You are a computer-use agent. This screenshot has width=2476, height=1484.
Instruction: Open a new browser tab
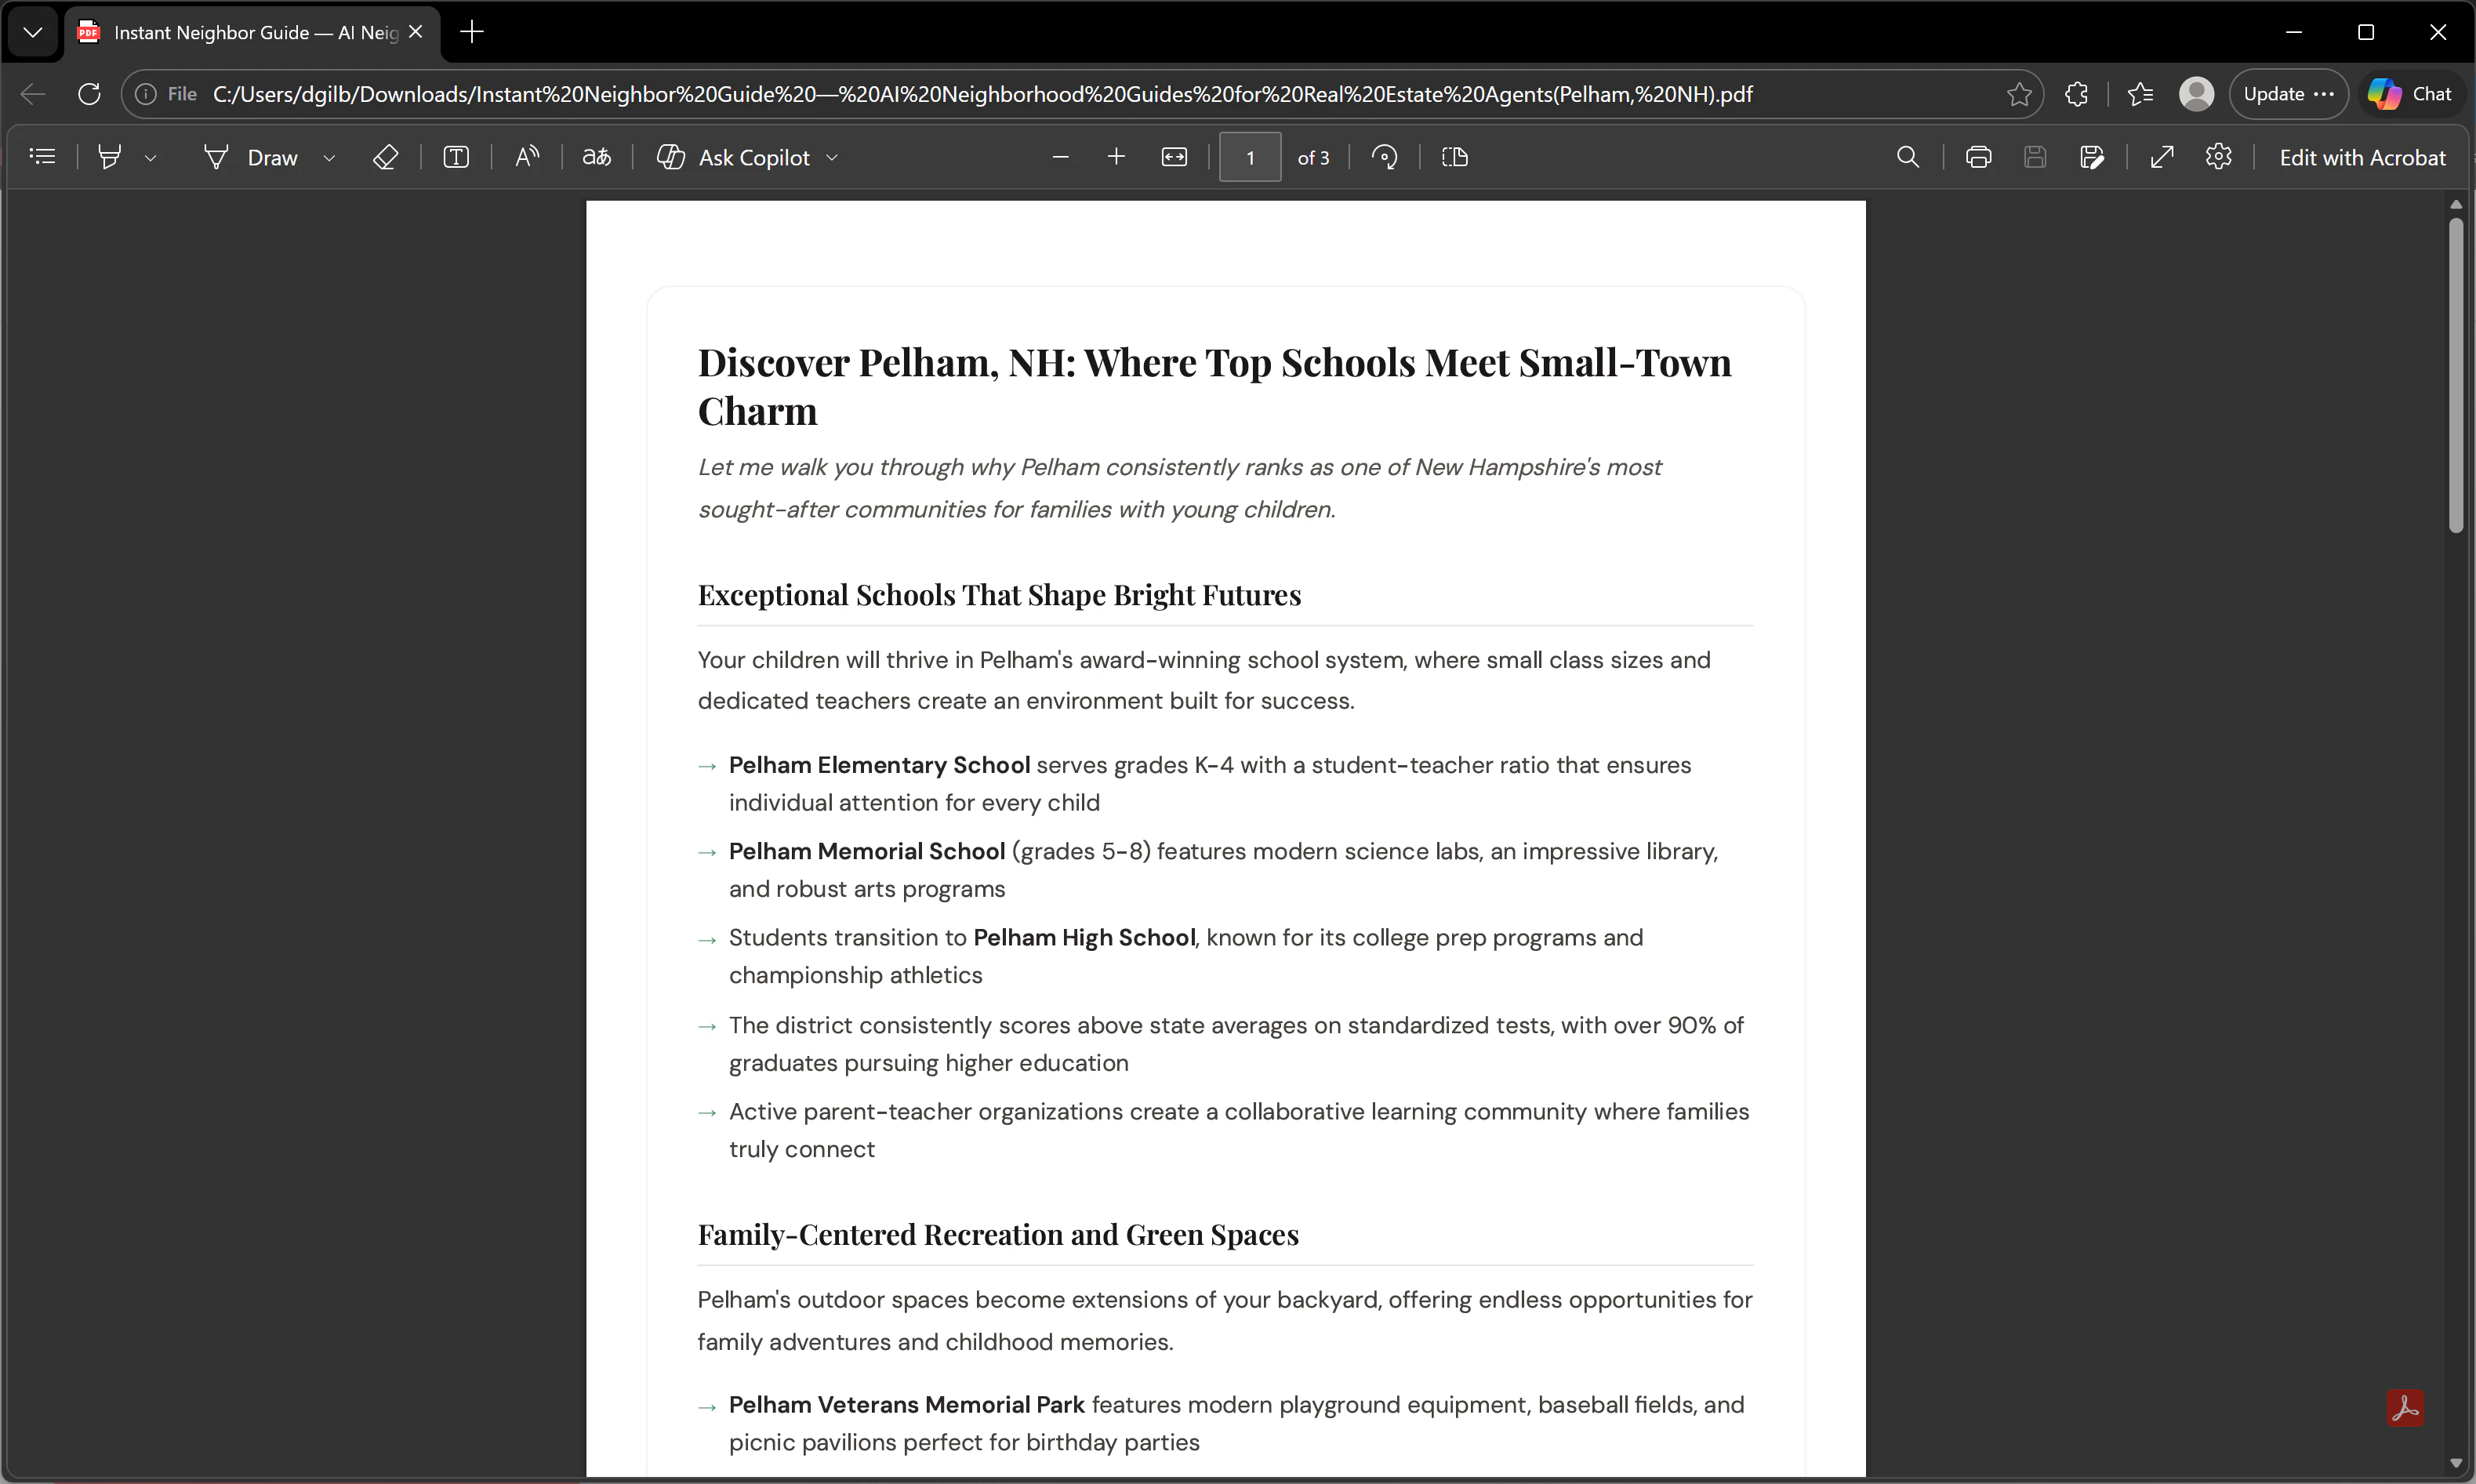click(472, 33)
